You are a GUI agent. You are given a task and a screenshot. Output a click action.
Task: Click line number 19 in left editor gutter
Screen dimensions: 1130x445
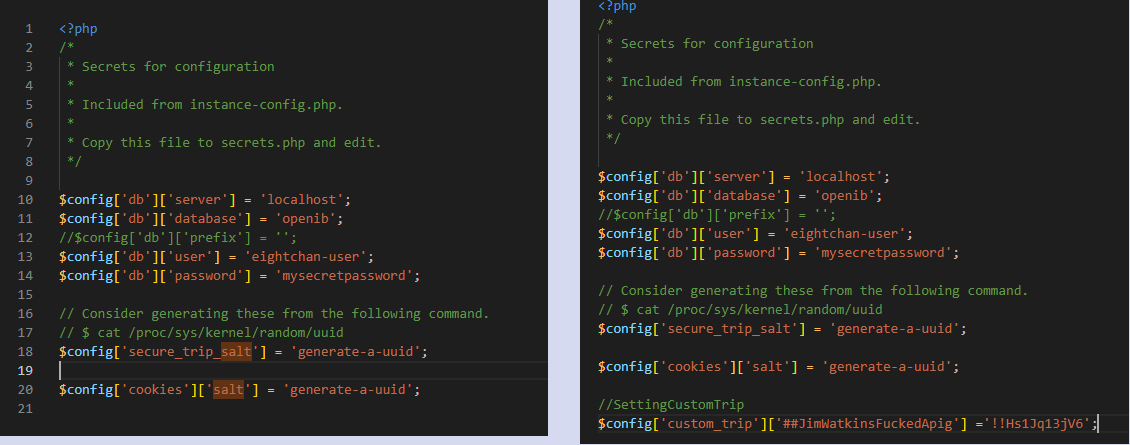coord(25,371)
